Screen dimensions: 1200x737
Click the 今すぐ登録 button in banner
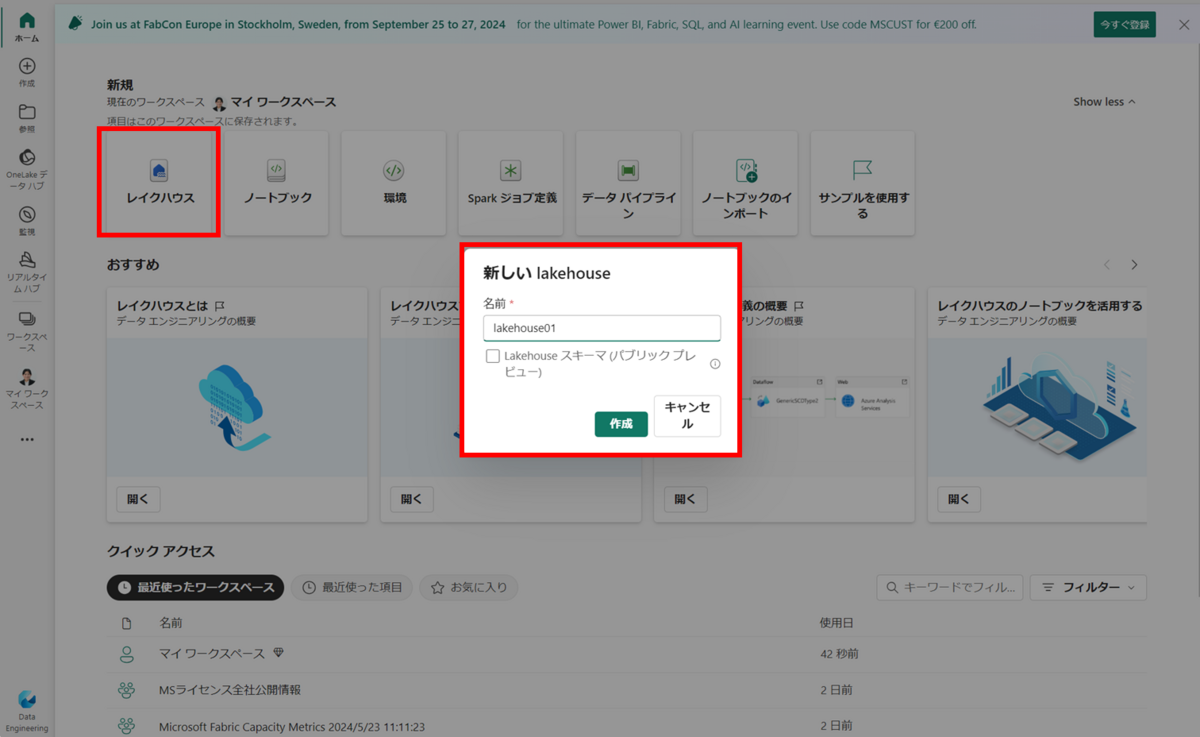[1125, 24]
